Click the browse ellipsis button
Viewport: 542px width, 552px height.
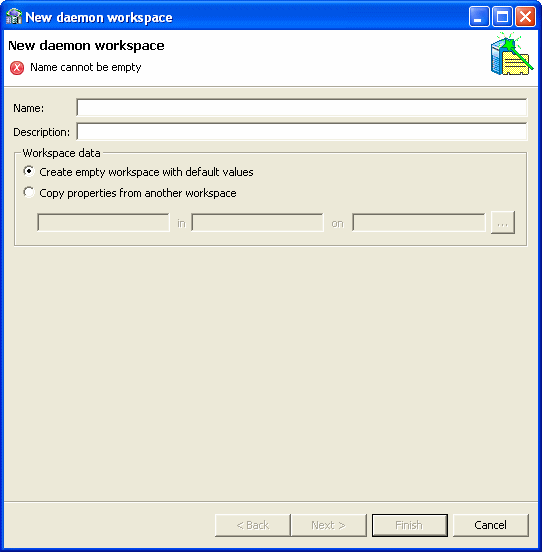pos(503,223)
